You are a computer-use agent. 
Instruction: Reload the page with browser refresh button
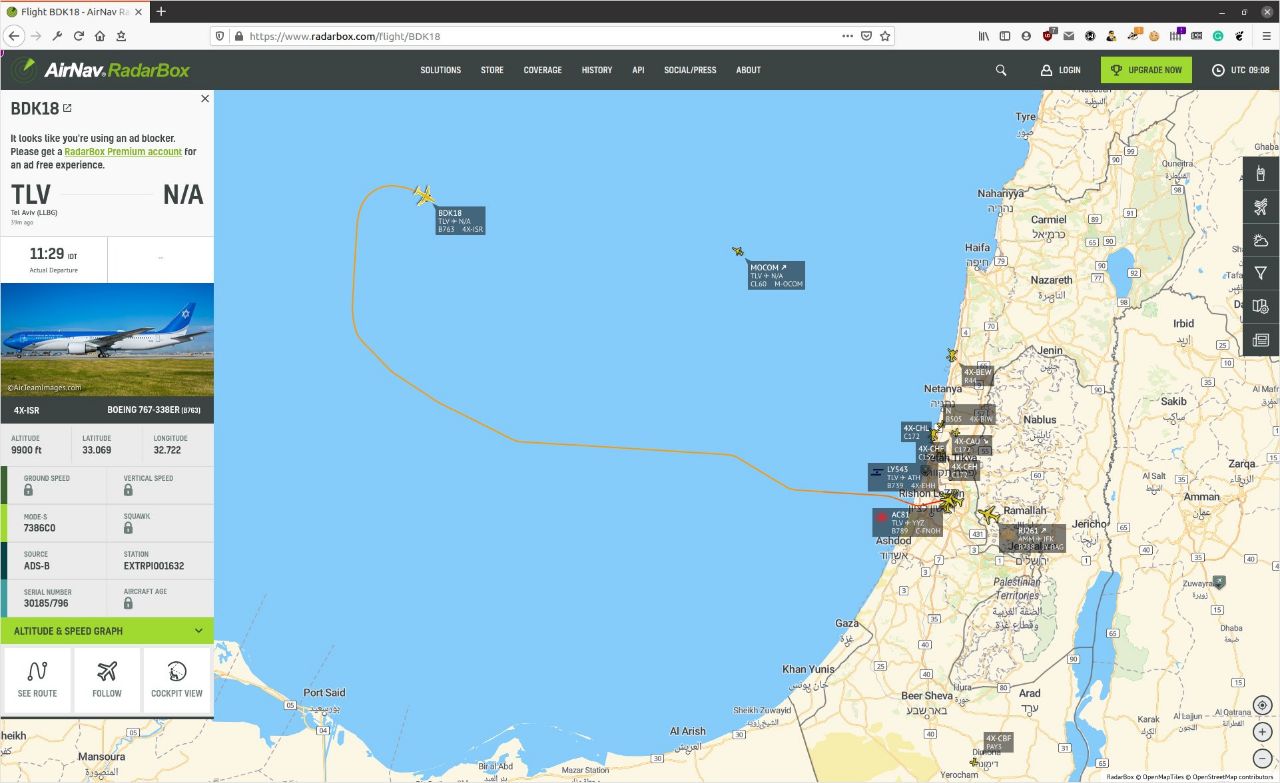78,36
